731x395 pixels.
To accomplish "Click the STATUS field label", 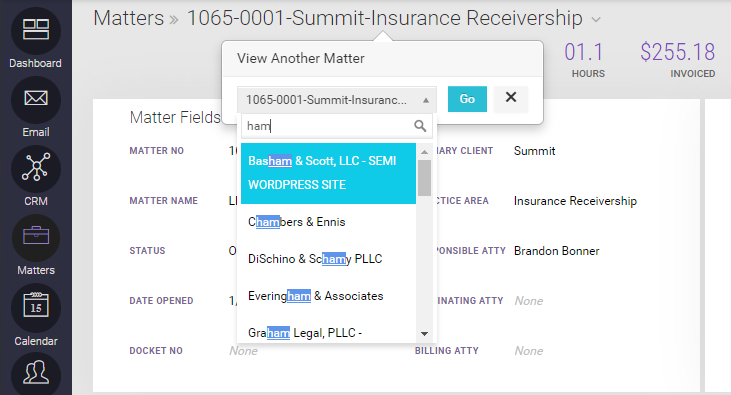I will (x=147, y=250).
